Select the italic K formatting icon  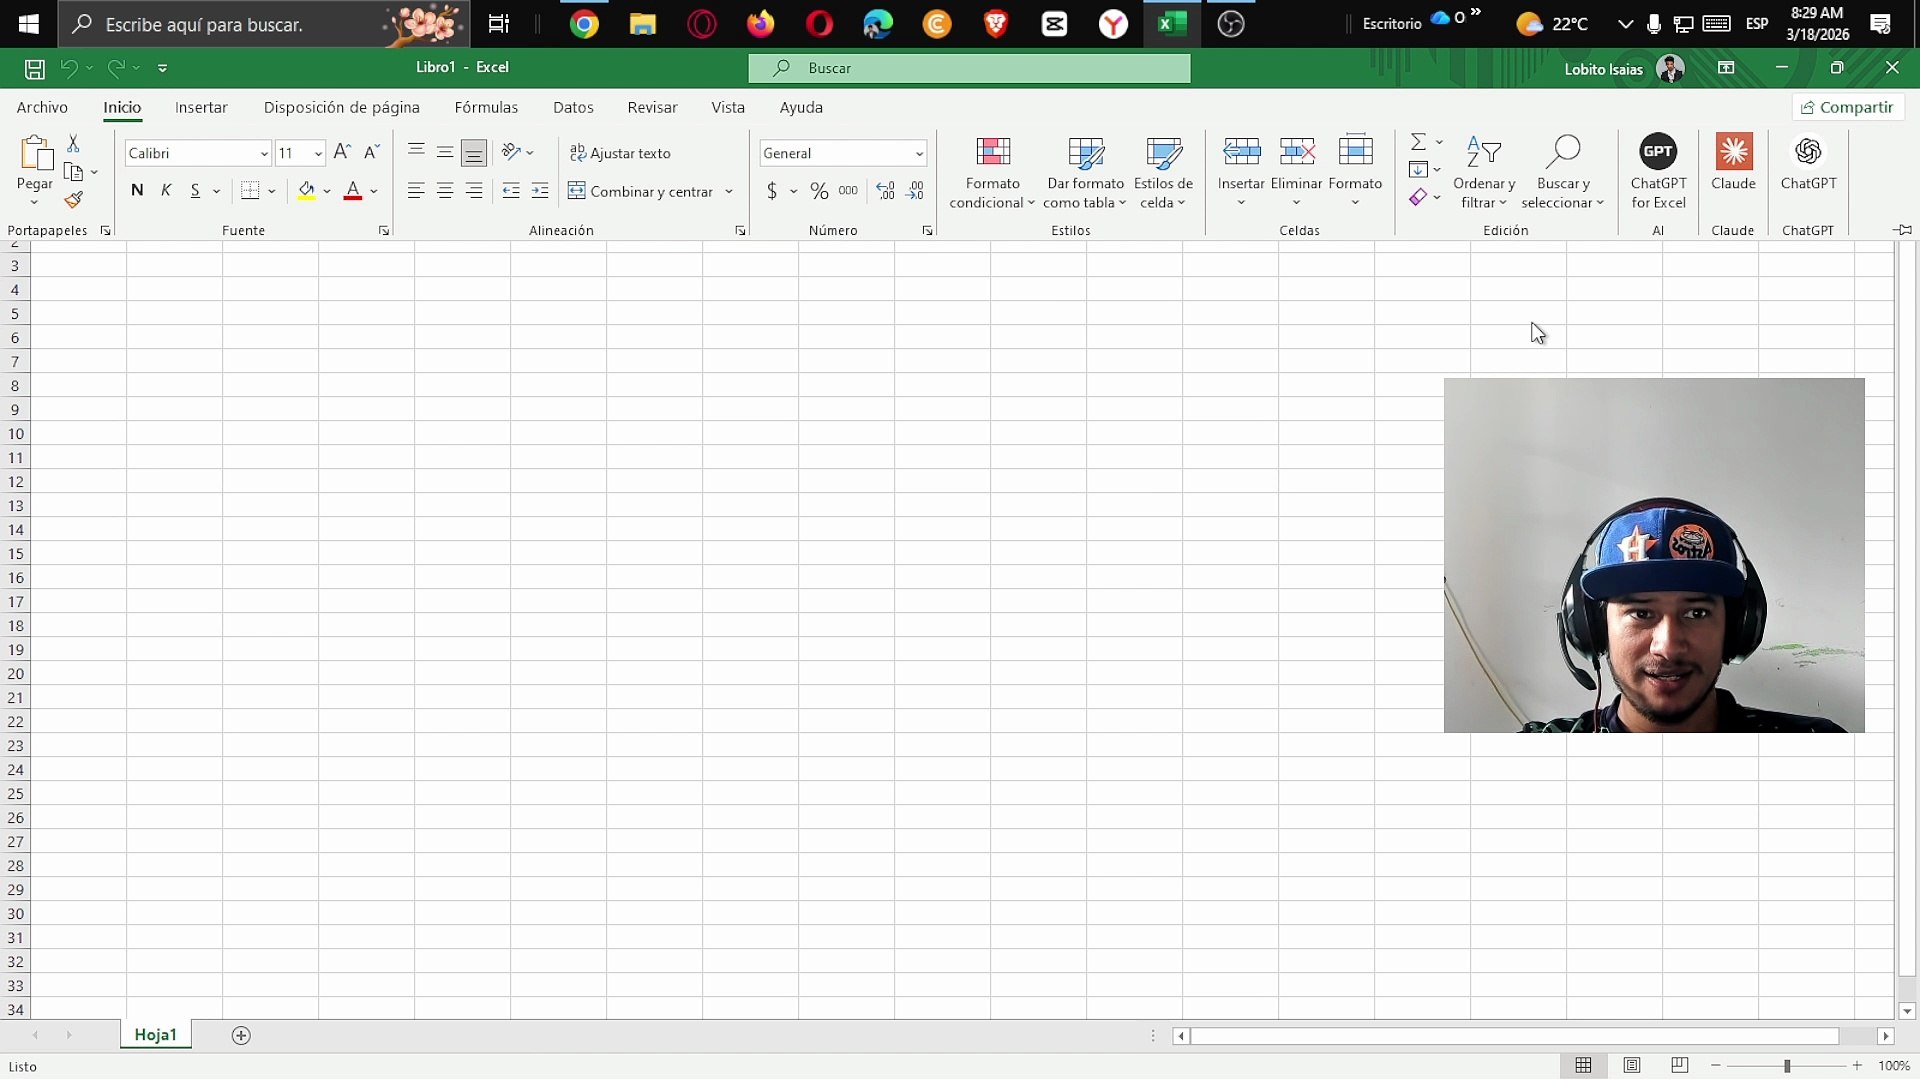coord(166,190)
